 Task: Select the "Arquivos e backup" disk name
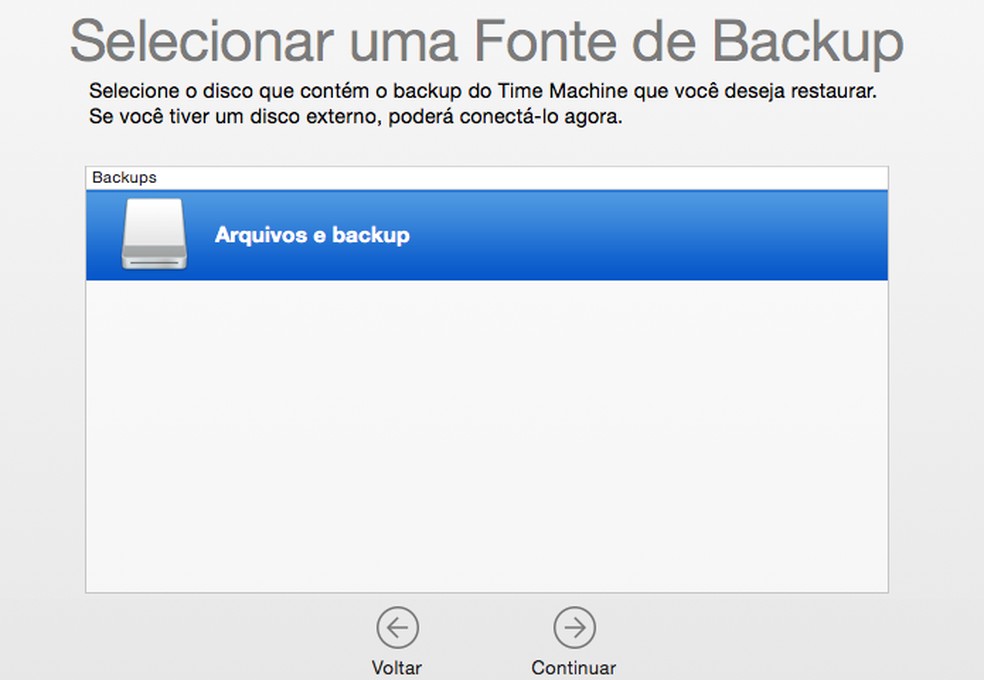coord(312,236)
